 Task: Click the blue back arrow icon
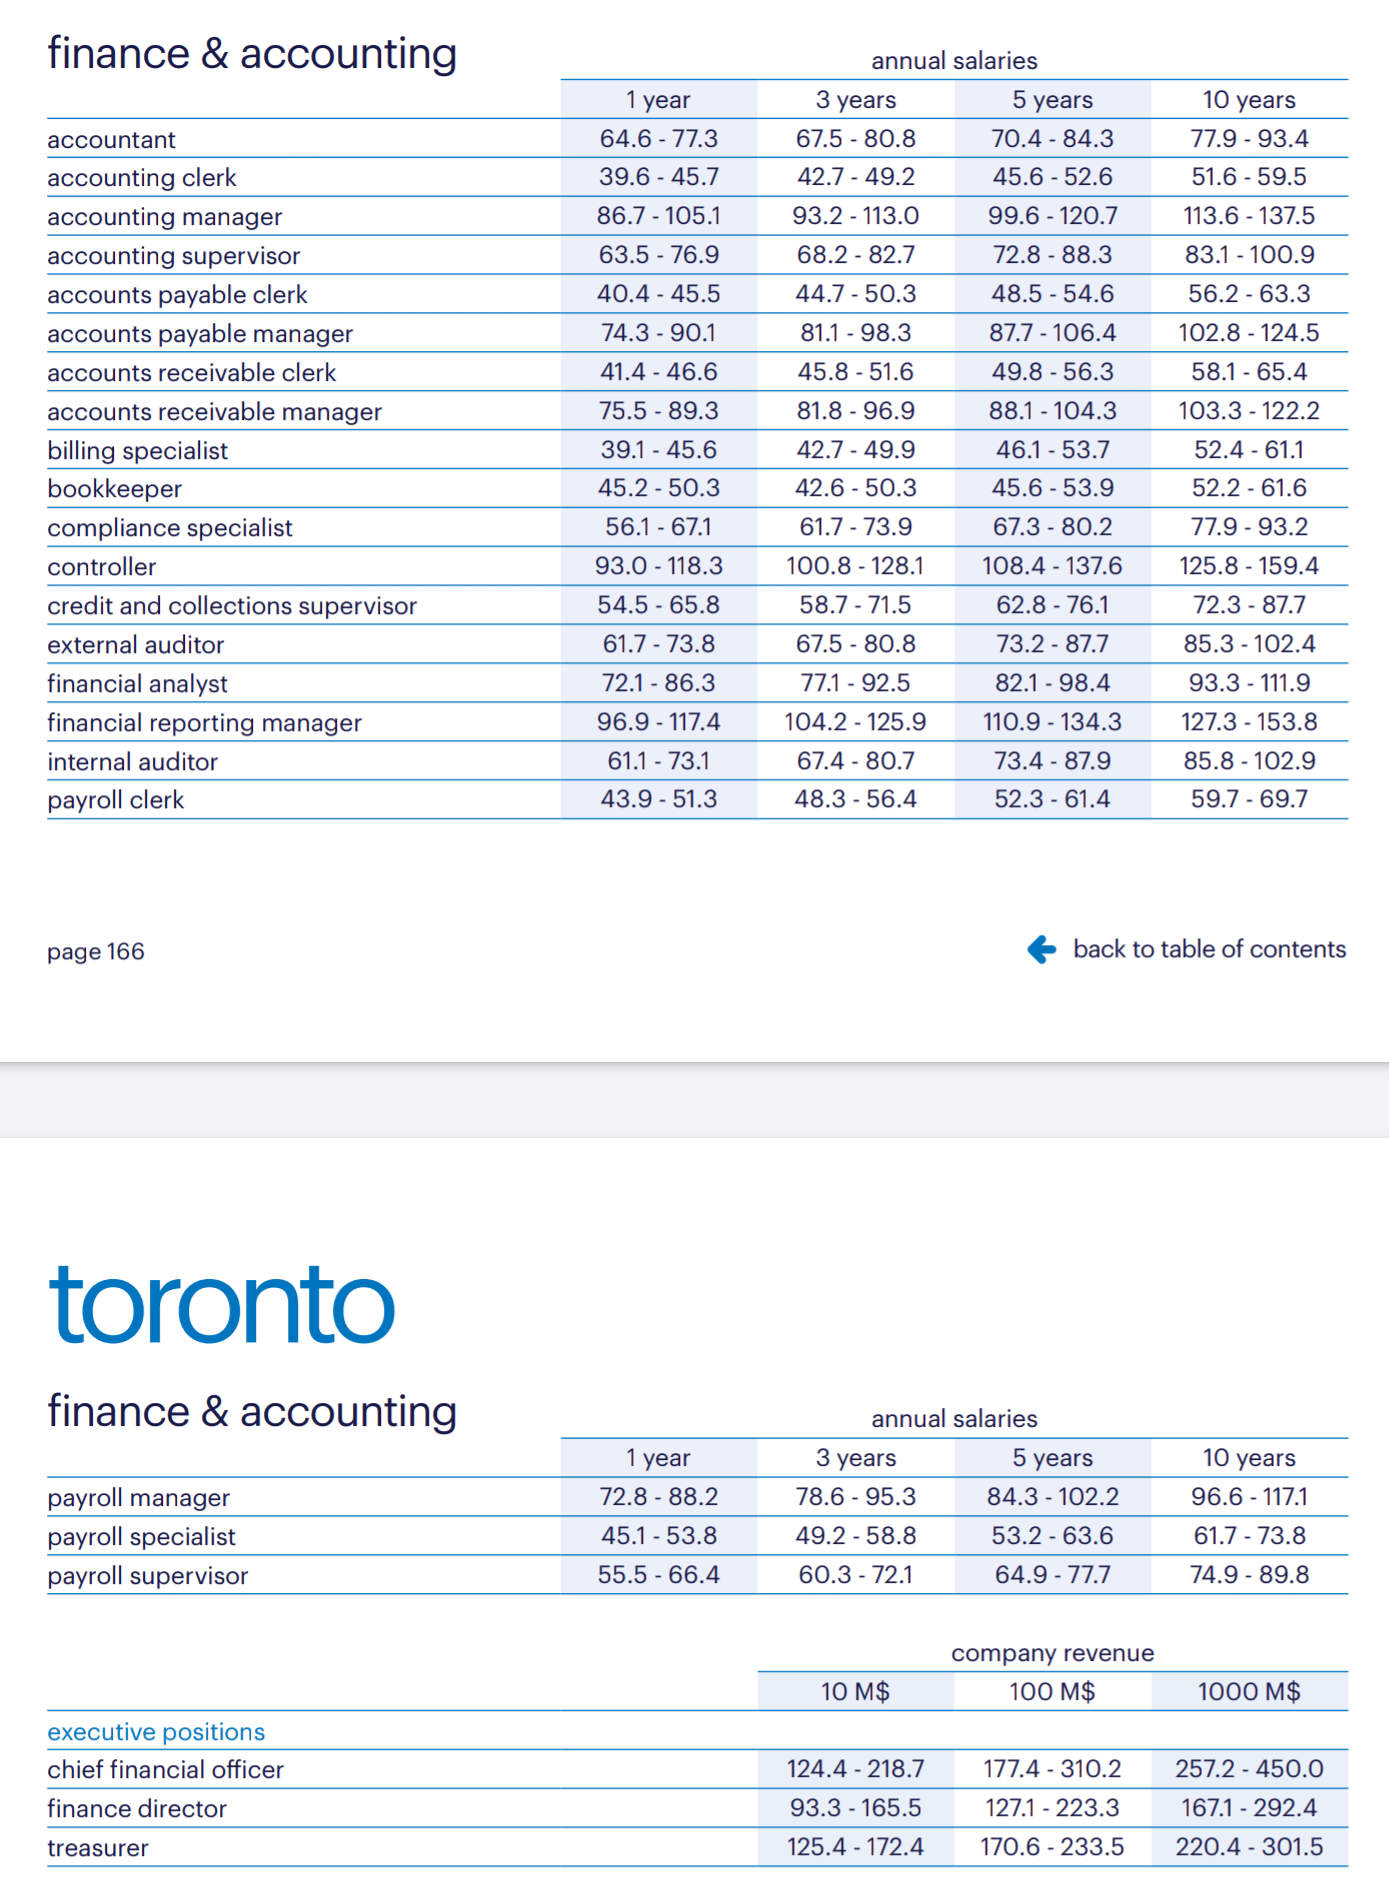(1042, 949)
